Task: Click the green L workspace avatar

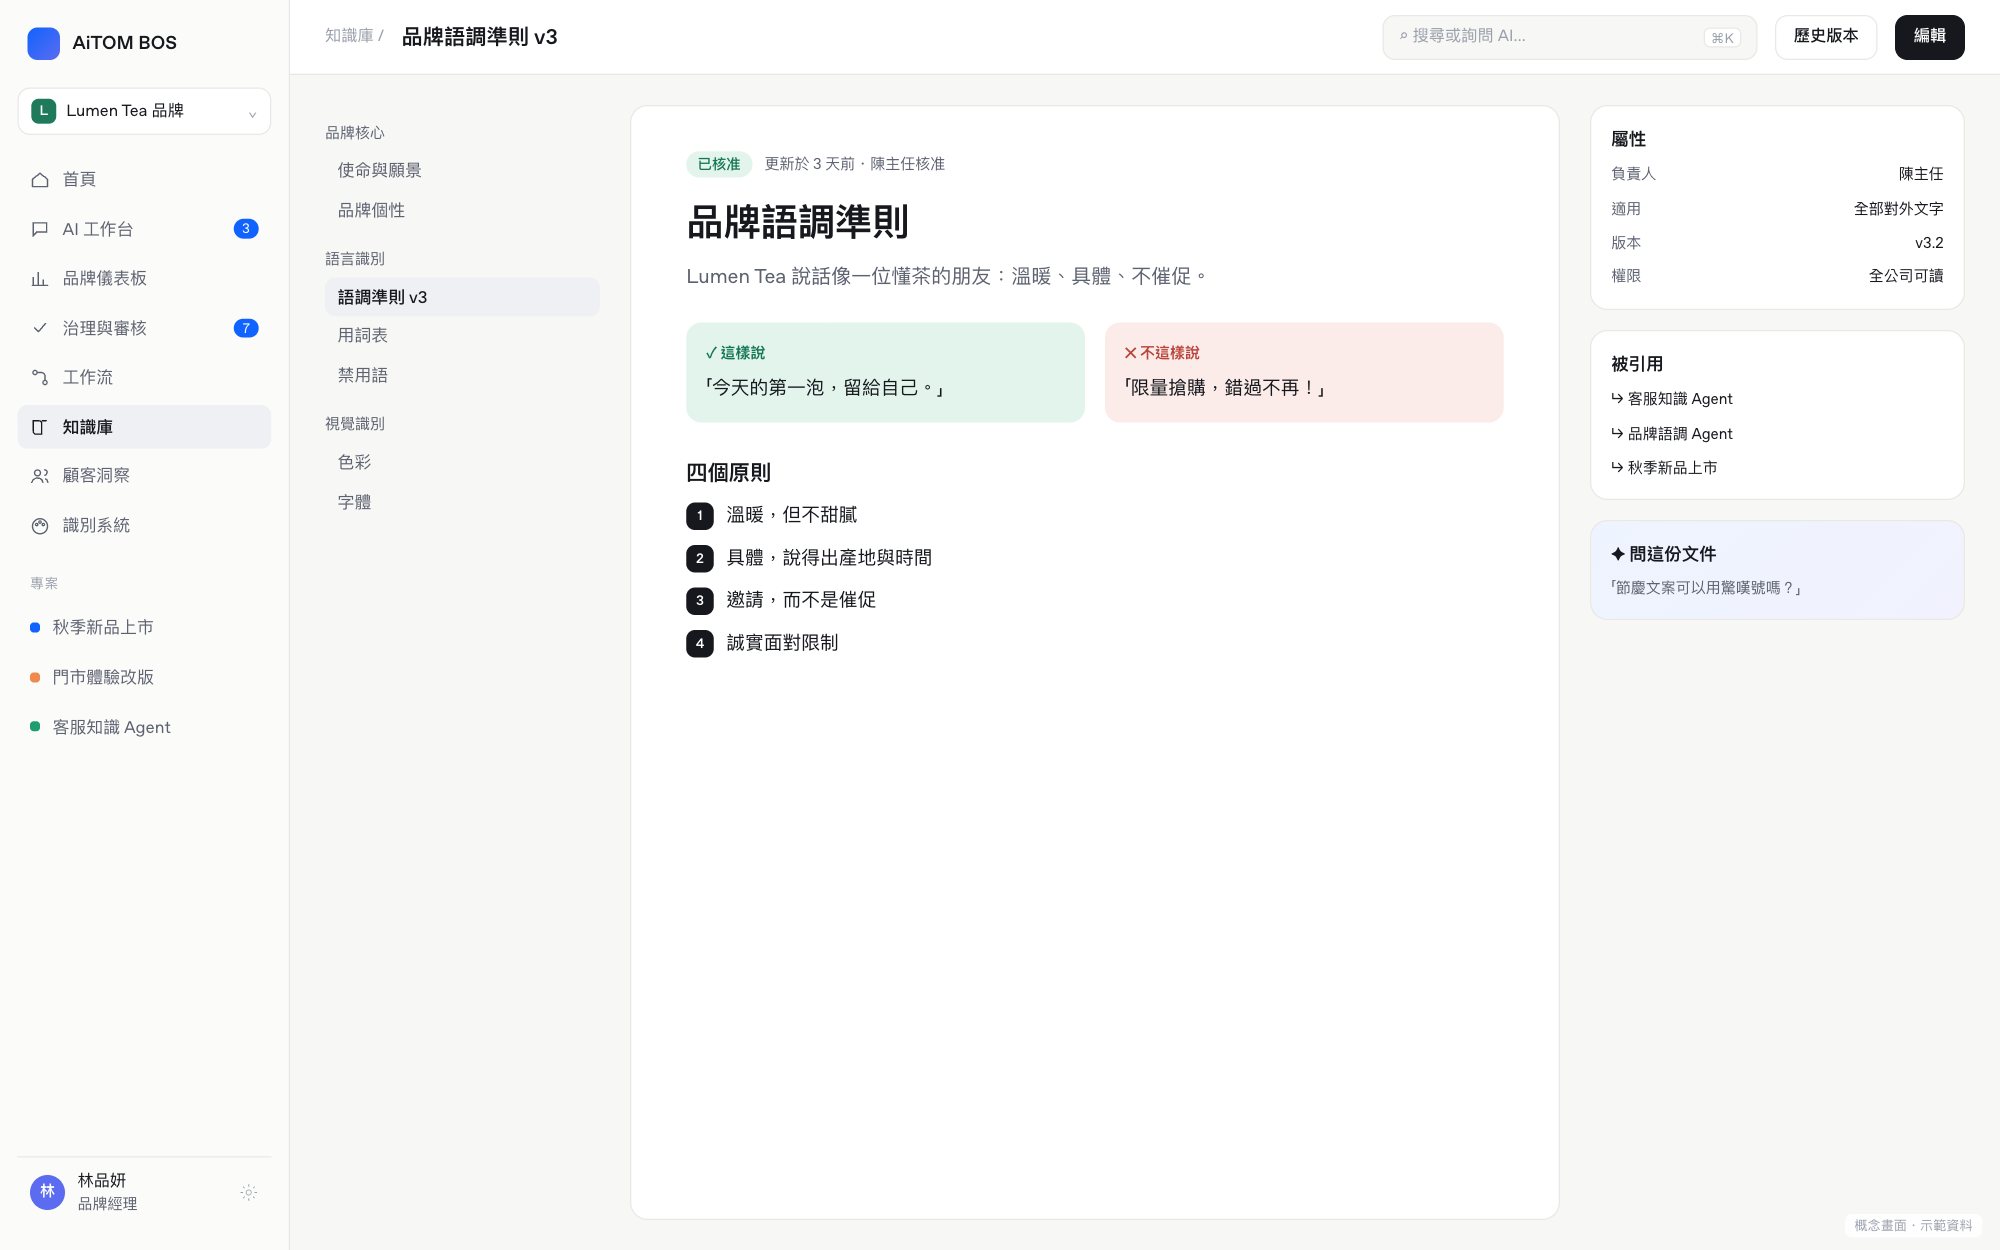Action: pyautogui.click(x=43, y=111)
